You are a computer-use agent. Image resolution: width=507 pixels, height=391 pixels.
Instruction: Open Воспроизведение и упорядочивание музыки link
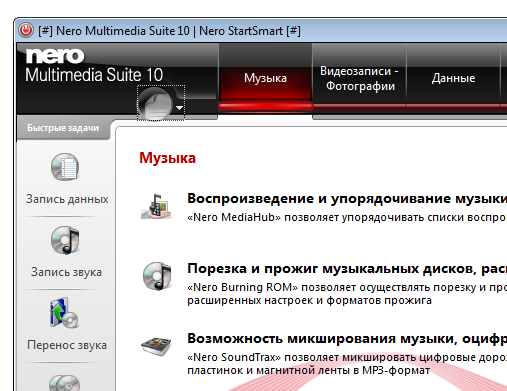pyautogui.click(x=347, y=199)
